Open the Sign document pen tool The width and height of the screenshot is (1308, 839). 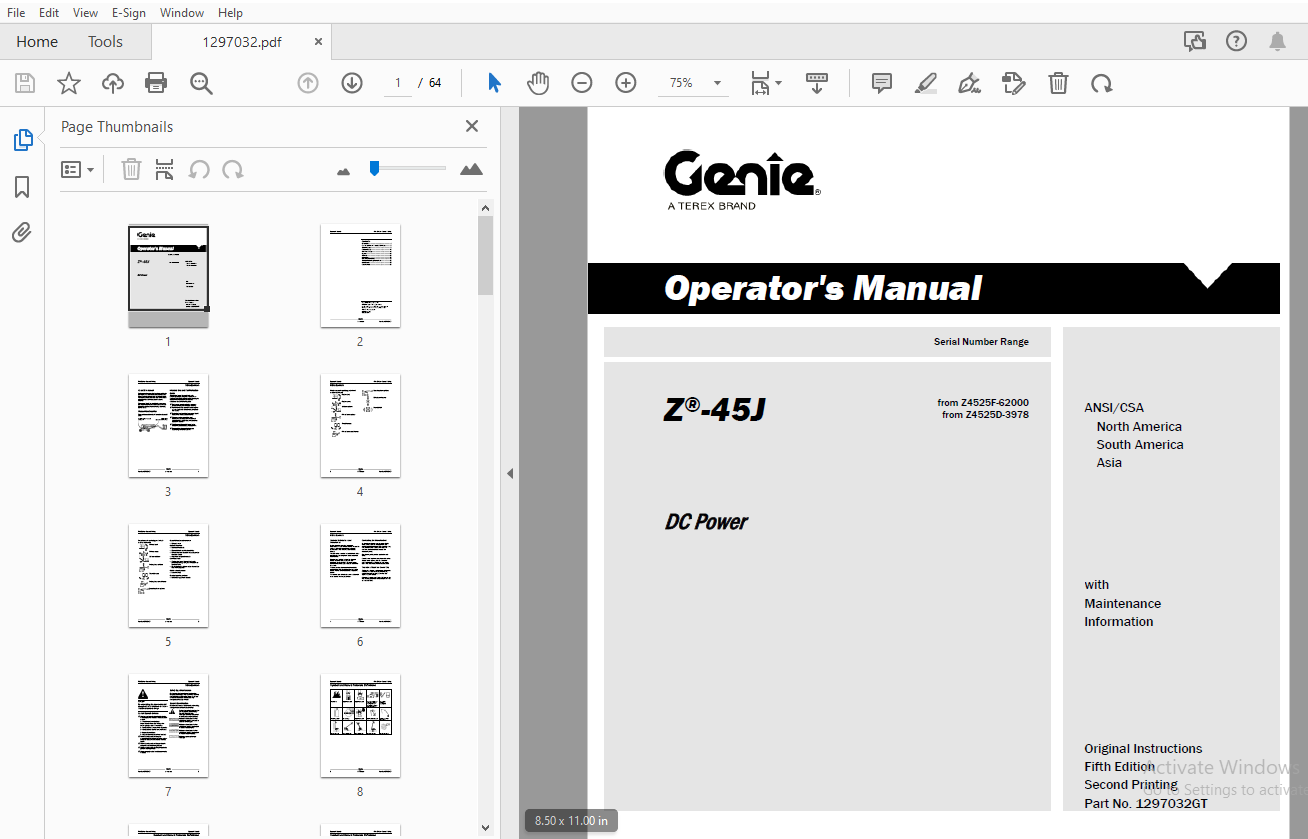pos(969,83)
